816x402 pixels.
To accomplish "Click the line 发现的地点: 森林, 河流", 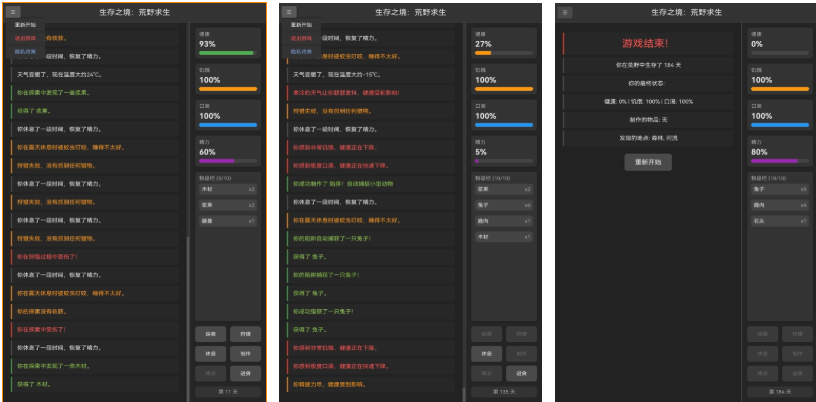I will [x=648, y=138].
